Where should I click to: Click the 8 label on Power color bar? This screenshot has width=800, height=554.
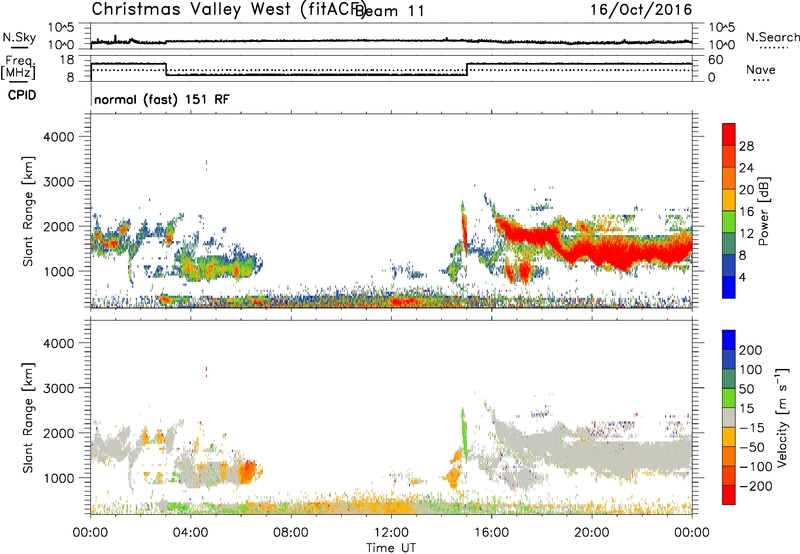(x=743, y=255)
